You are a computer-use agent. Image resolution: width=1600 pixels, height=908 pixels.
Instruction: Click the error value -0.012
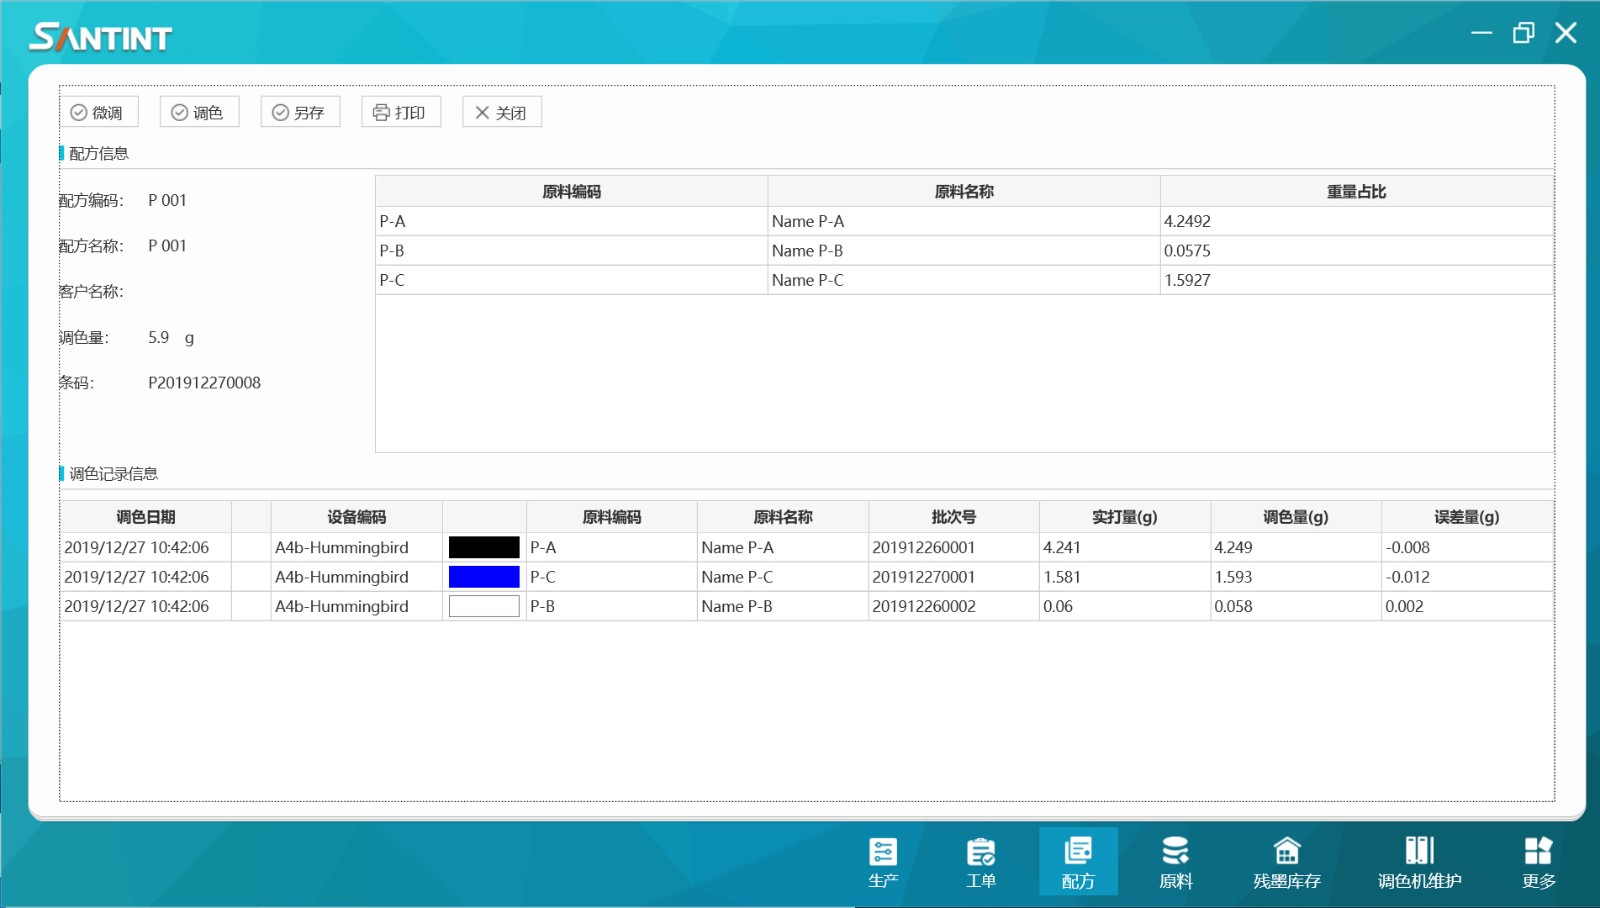pos(1407,577)
